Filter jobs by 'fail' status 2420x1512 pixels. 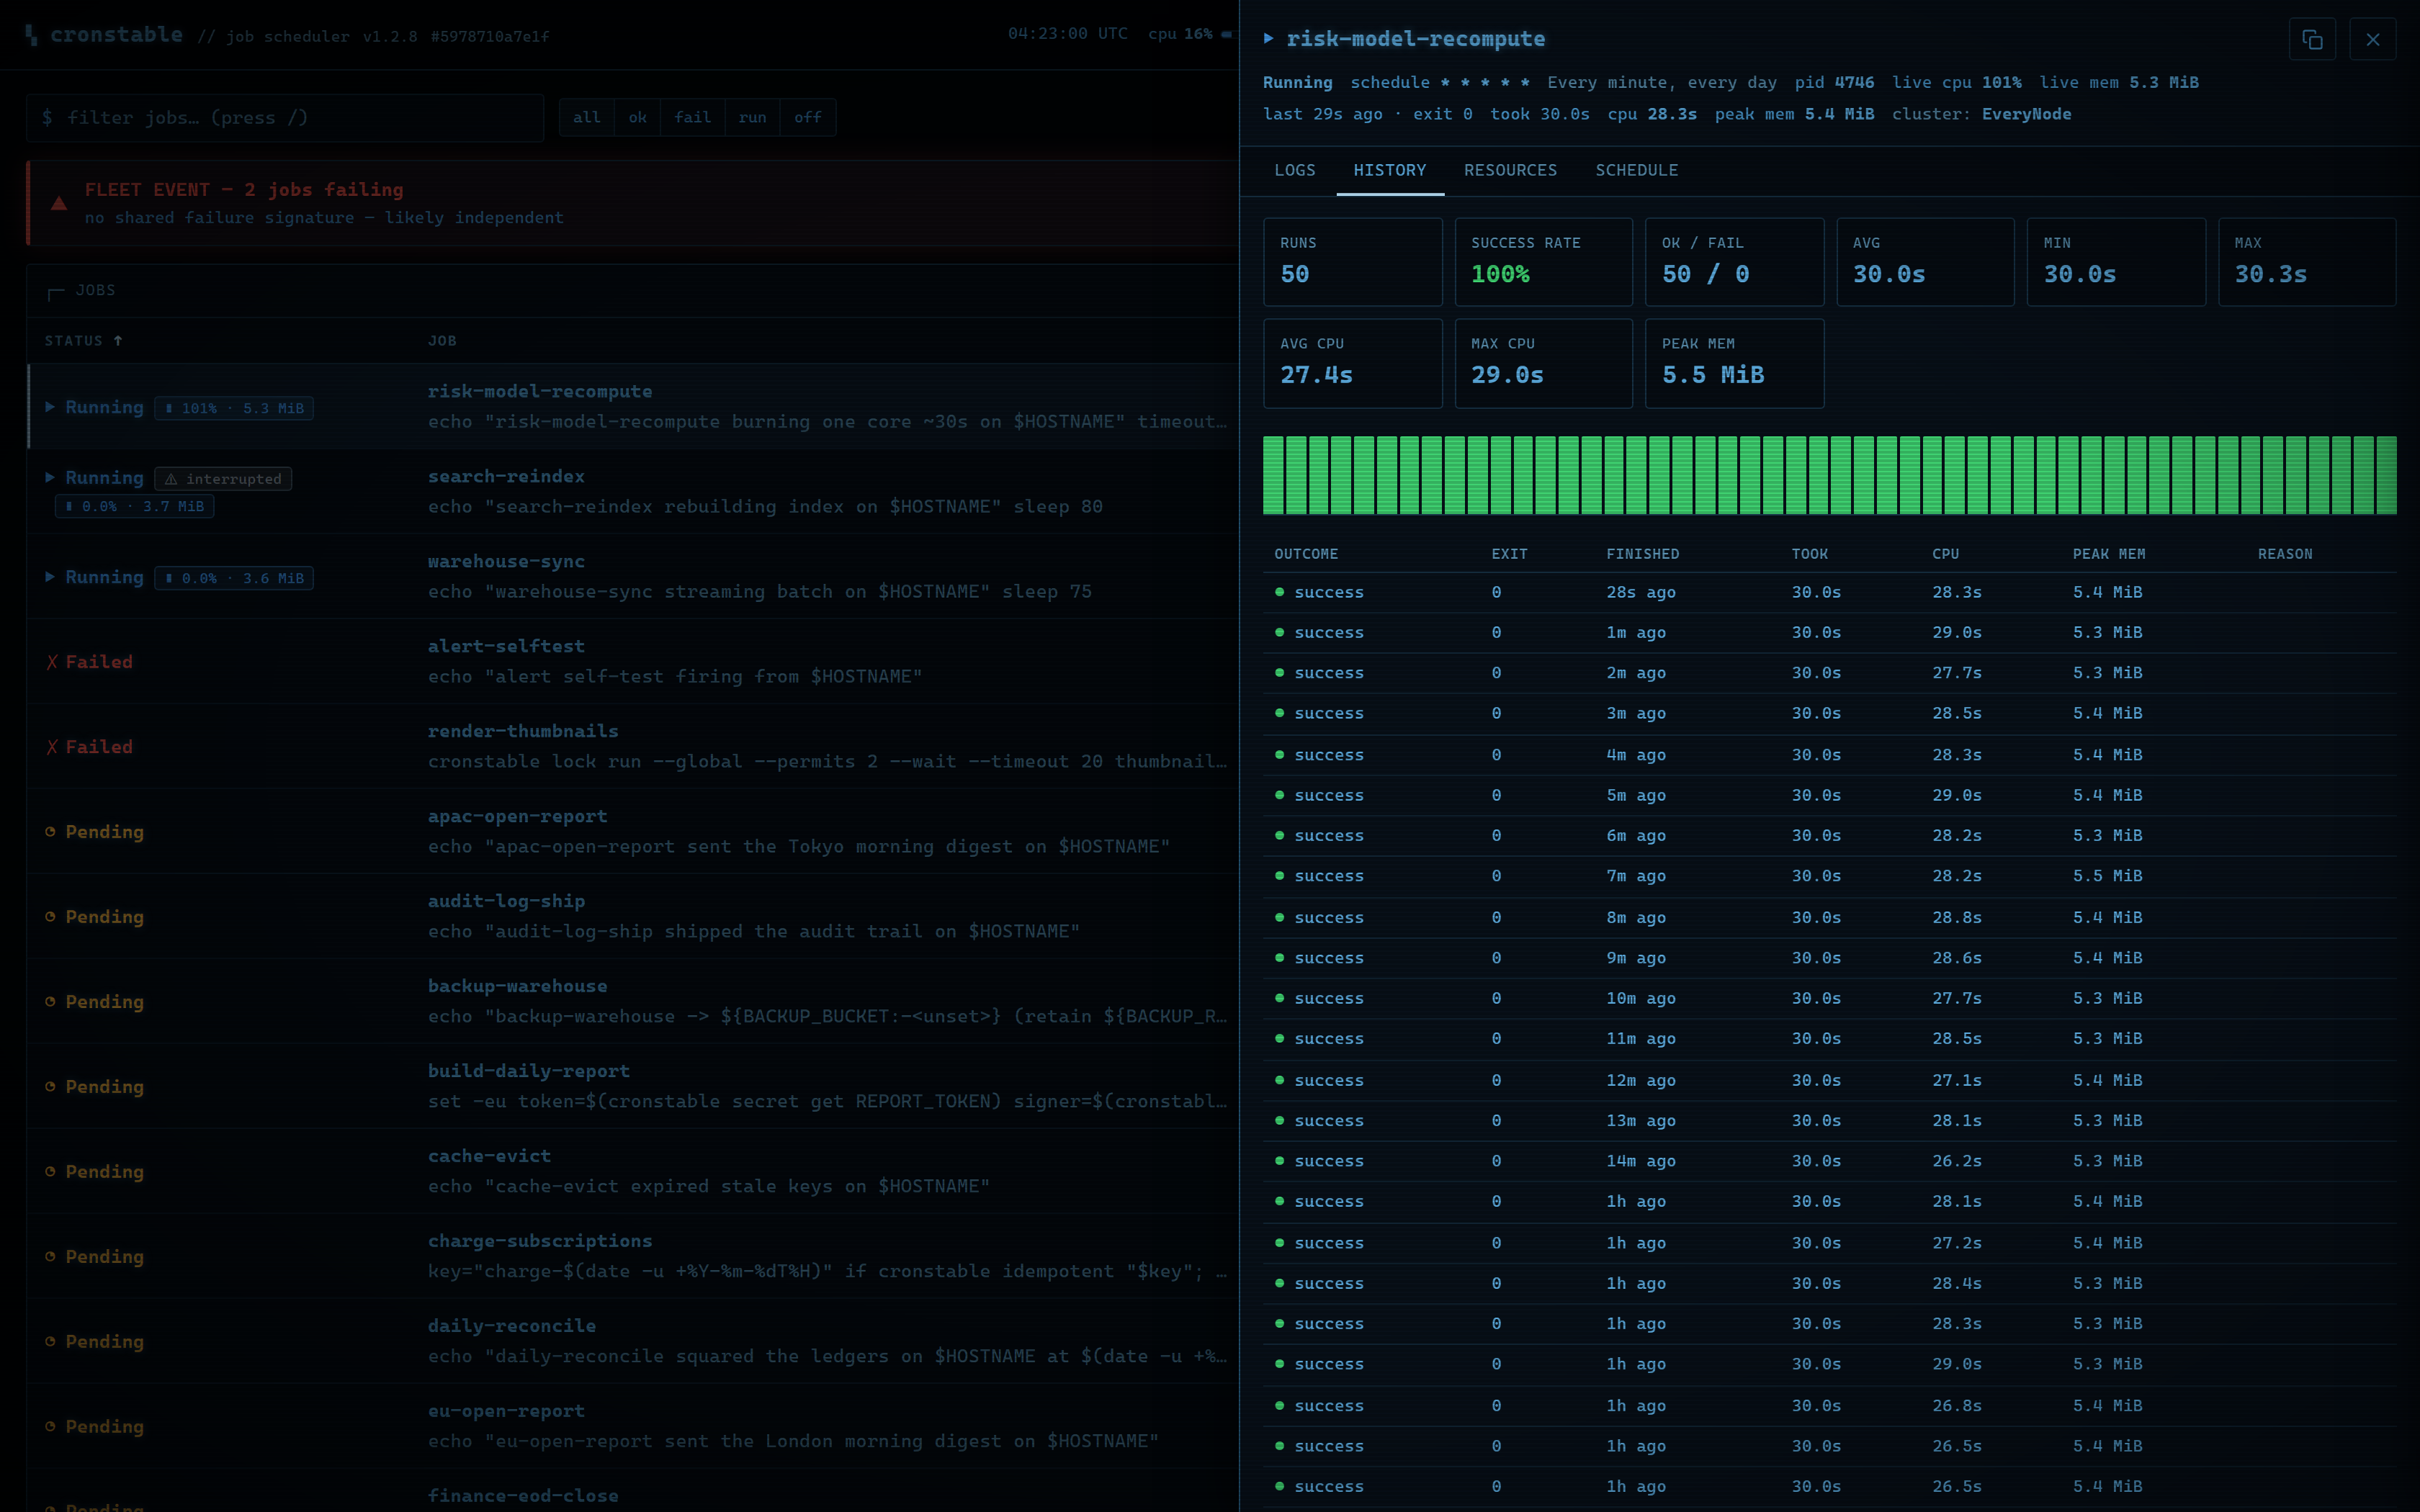(693, 118)
